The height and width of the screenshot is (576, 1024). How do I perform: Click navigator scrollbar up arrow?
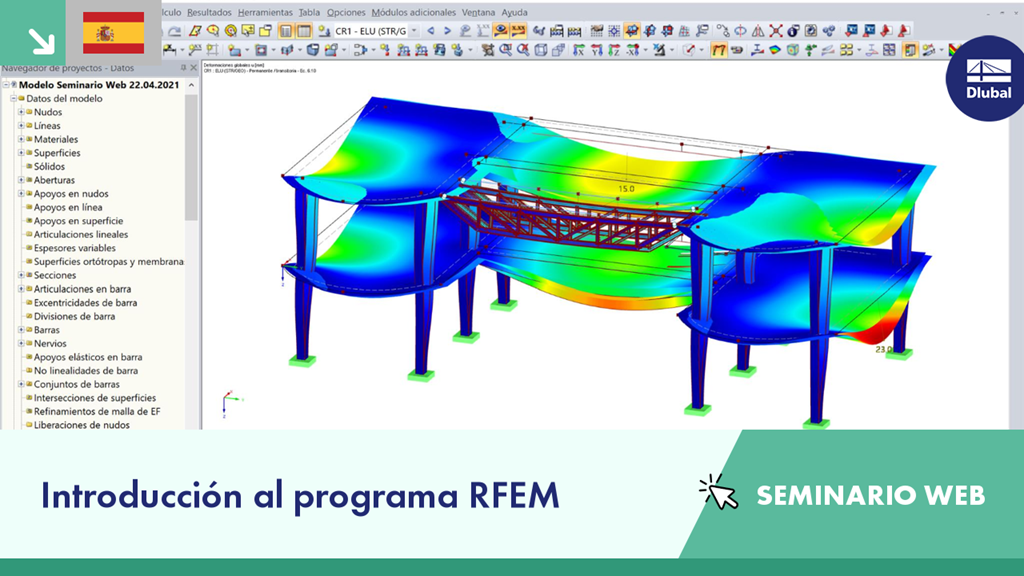tap(191, 85)
